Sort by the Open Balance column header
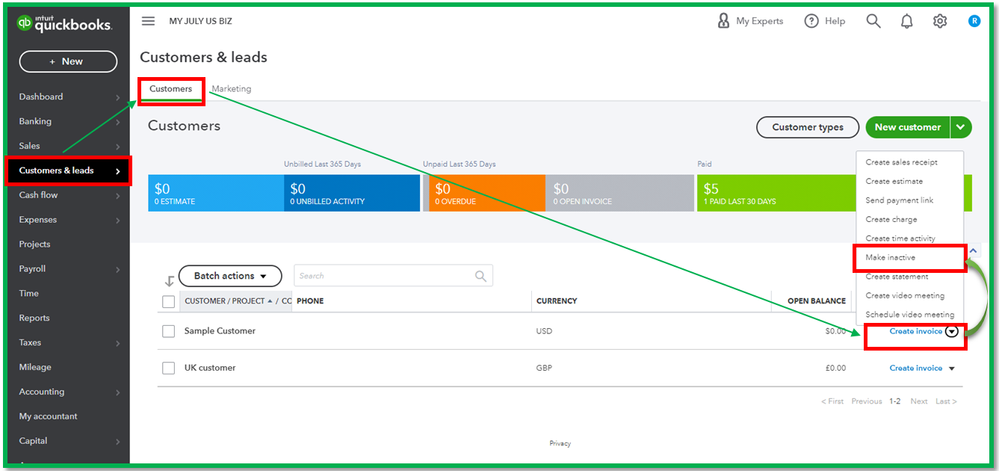The image size is (999, 471). tap(816, 301)
